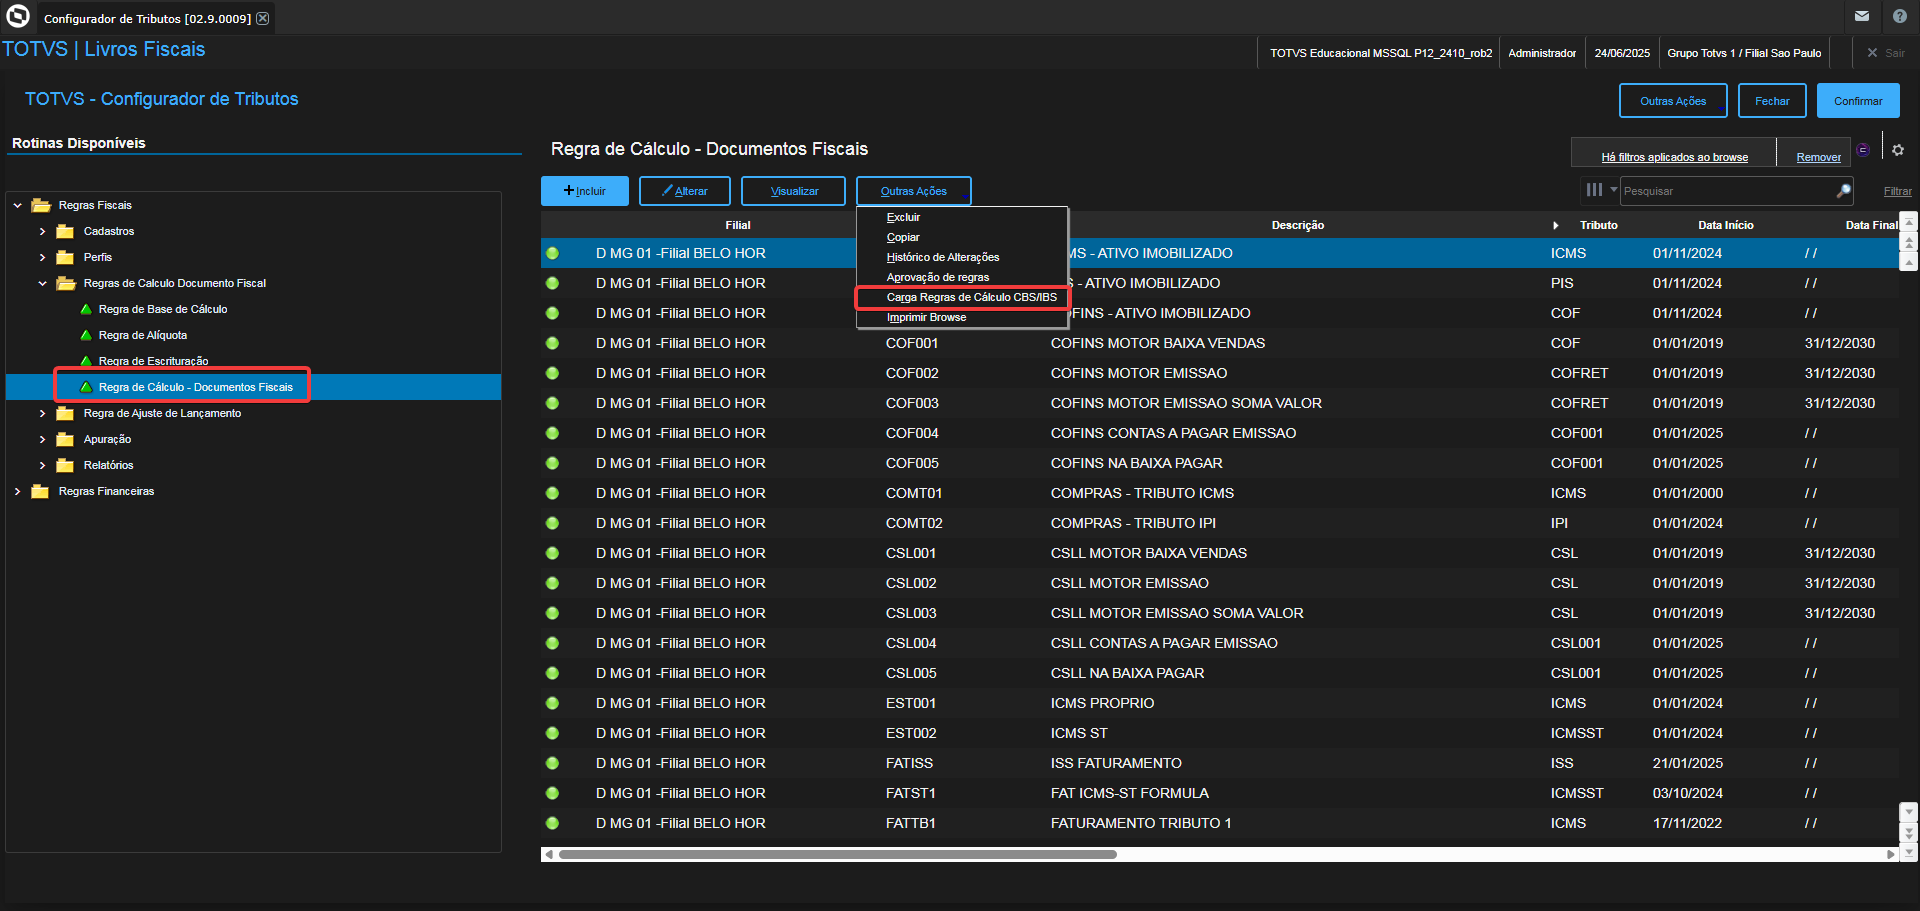The width and height of the screenshot is (1920, 911).
Task: Click the Incluir button
Action: (585, 191)
